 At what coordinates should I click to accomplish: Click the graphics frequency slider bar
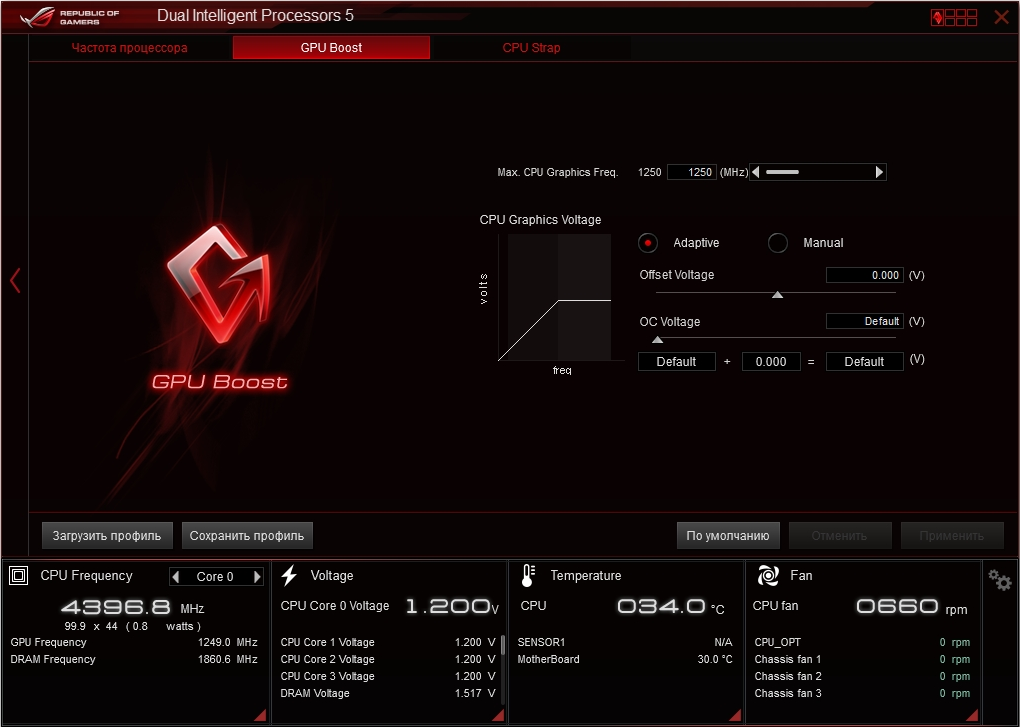(782, 172)
